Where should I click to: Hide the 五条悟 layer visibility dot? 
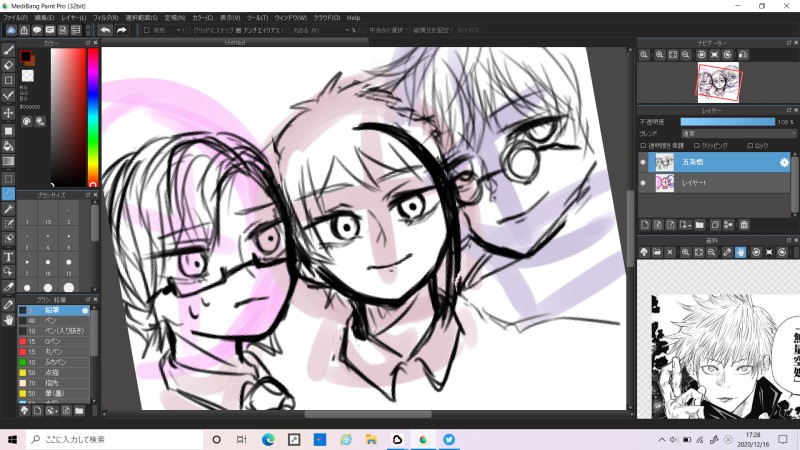click(643, 162)
